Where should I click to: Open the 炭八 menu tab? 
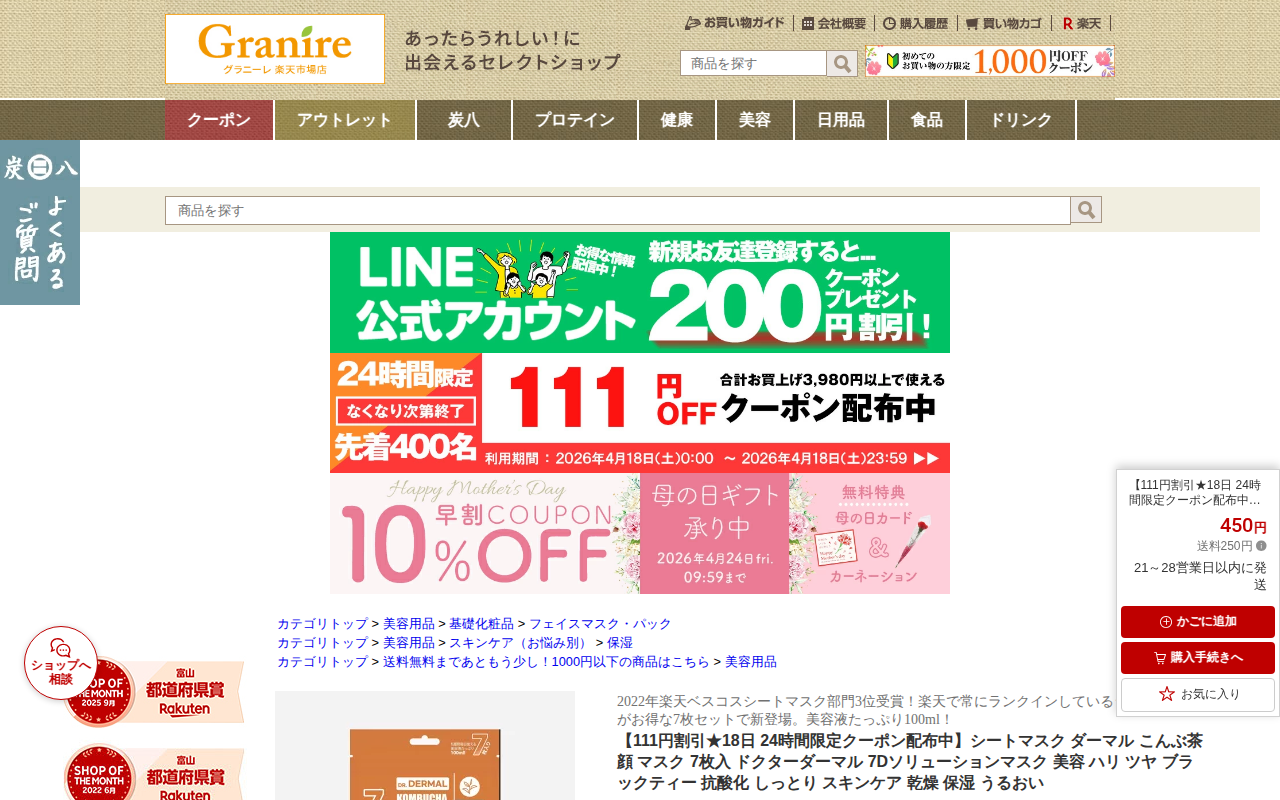[464, 120]
